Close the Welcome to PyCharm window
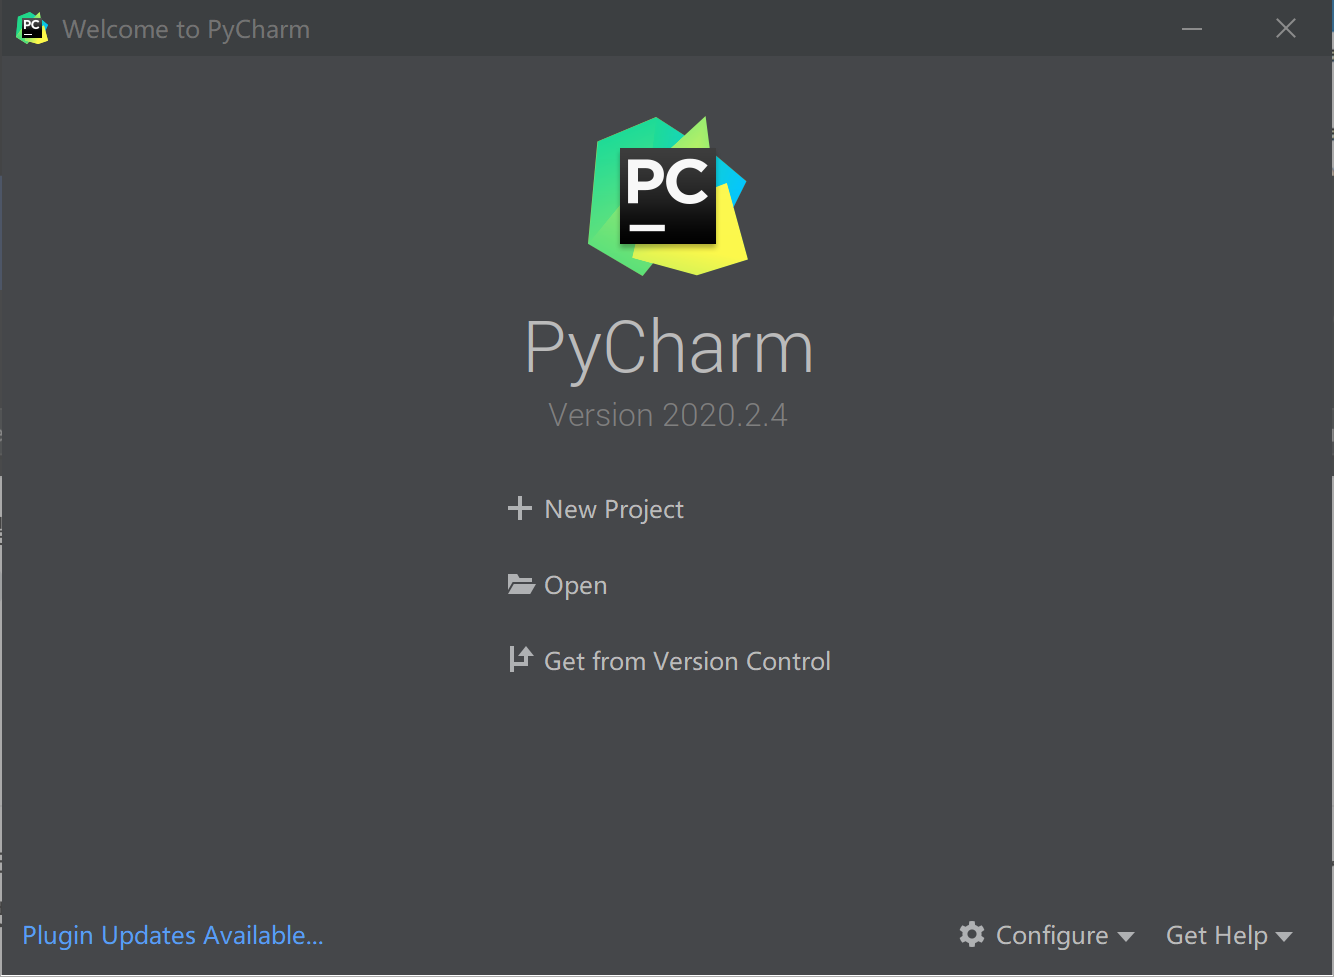Image resolution: width=1334 pixels, height=977 pixels. [1286, 29]
